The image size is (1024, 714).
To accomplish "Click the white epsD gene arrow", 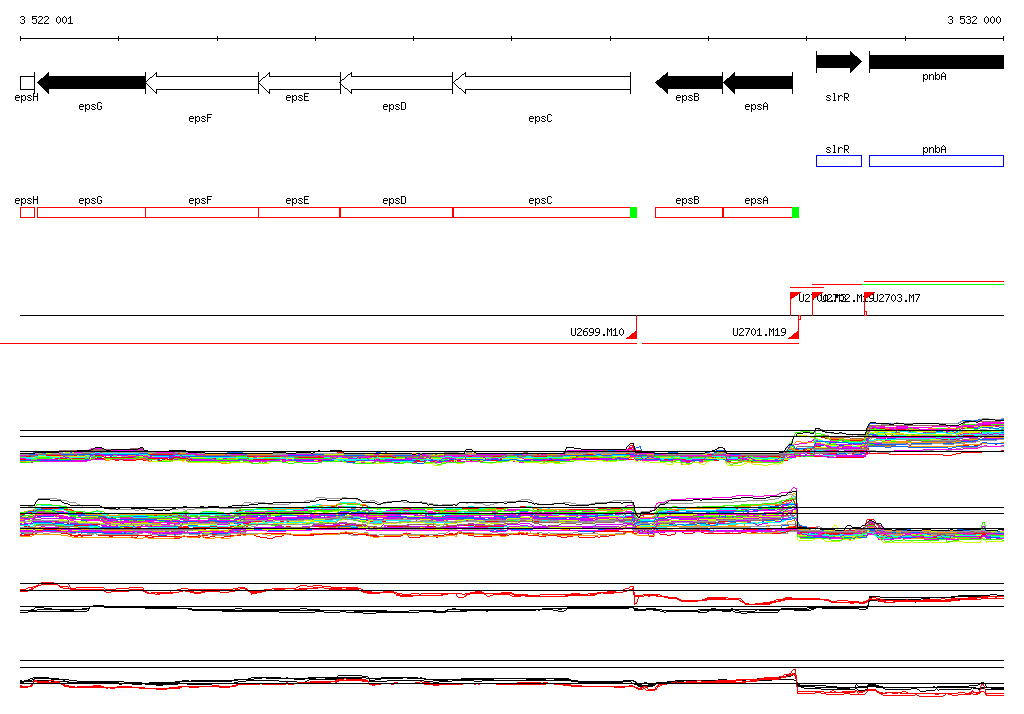I will [x=396, y=82].
